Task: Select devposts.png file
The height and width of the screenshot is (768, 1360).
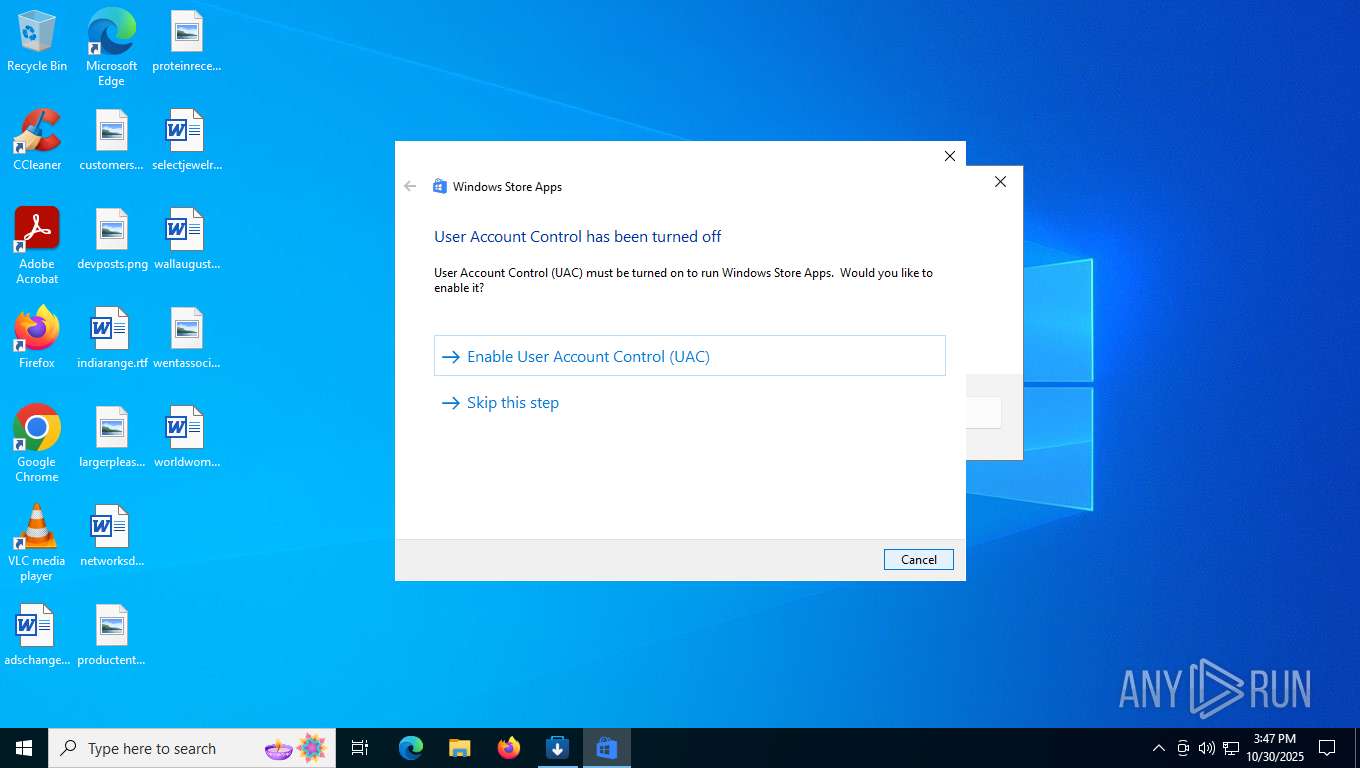Action: (x=112, y=240)
